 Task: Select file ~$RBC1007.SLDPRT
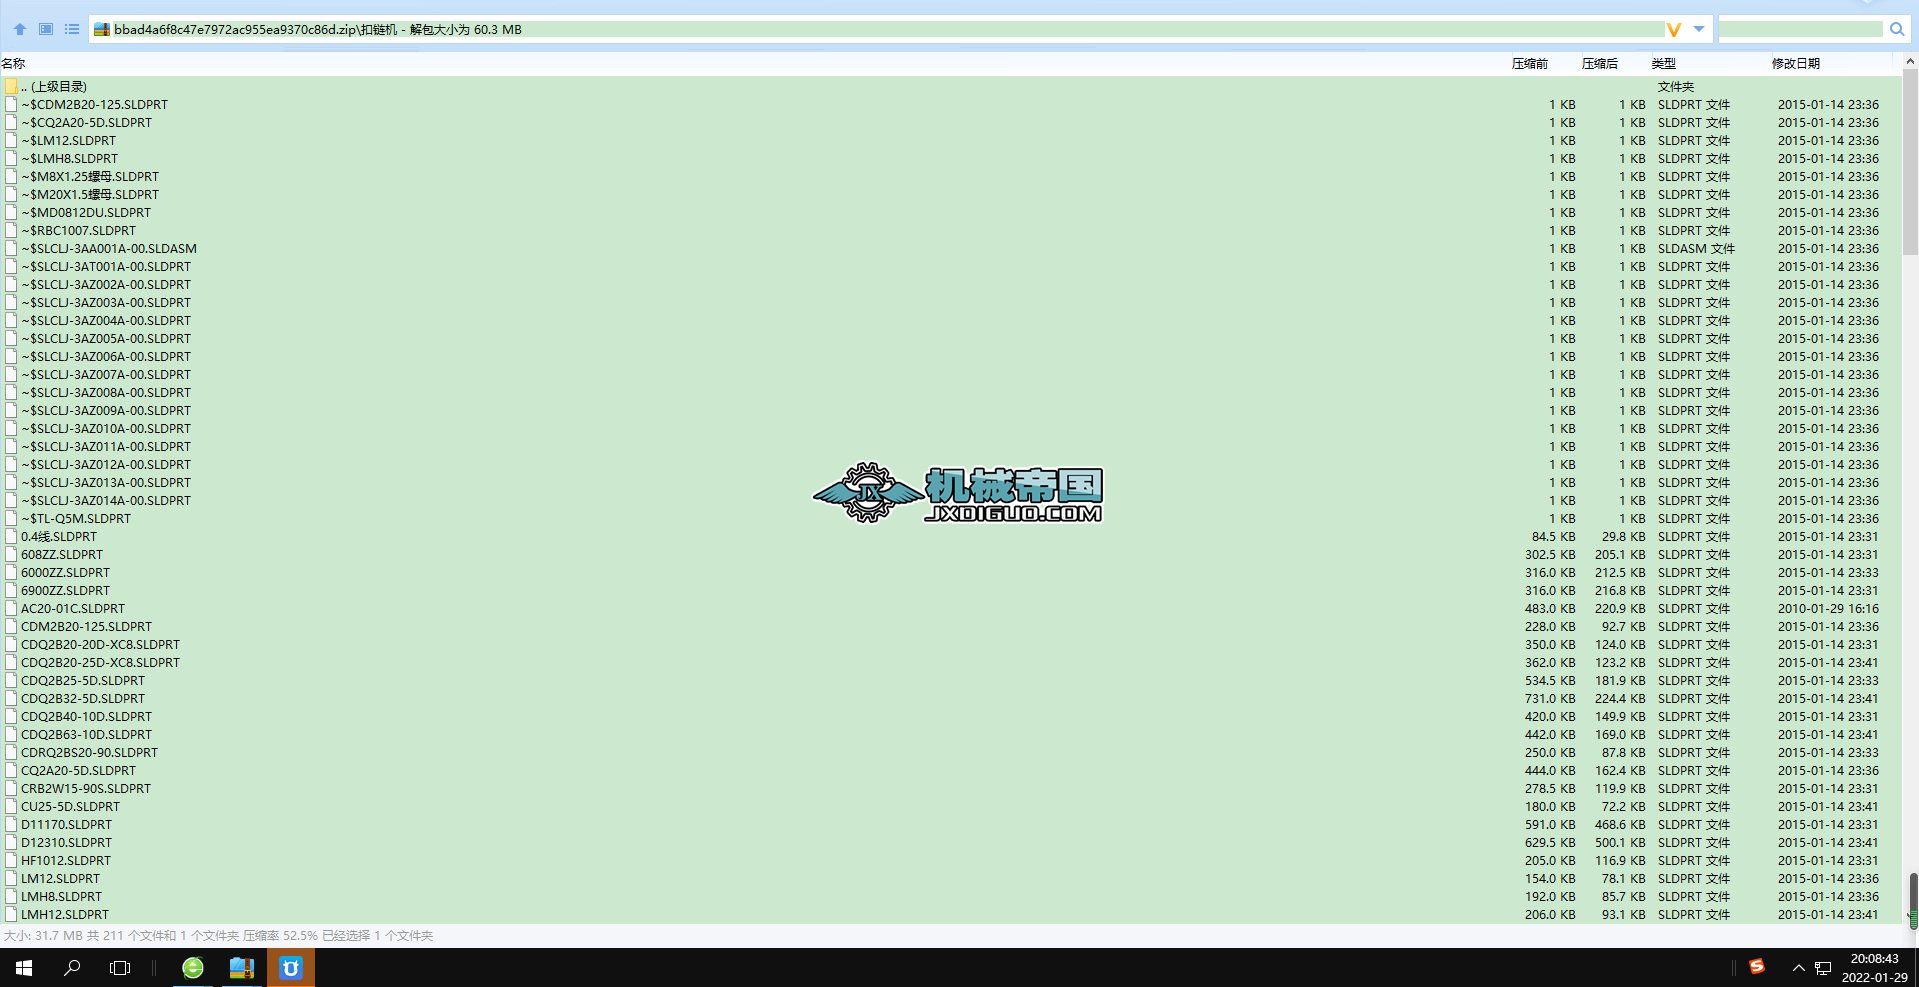pos(78,231)
